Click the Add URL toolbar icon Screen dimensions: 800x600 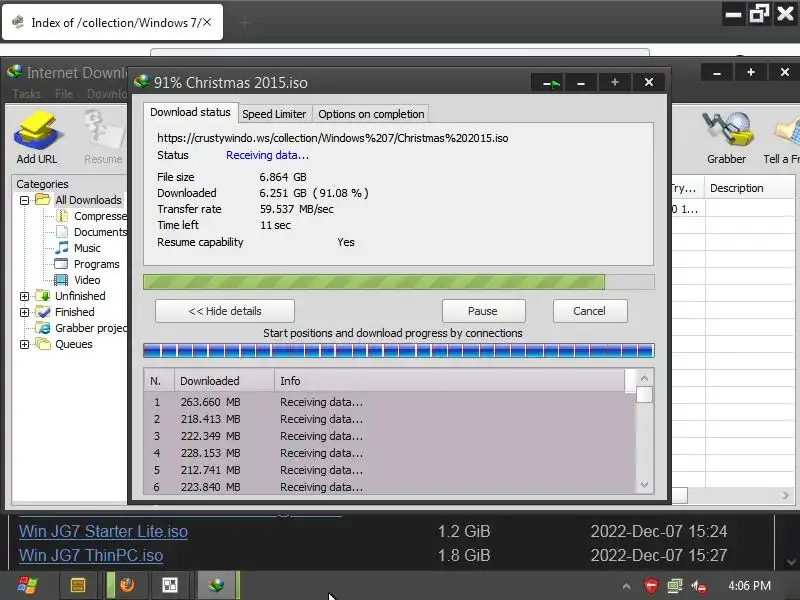(x=37, y=131)
